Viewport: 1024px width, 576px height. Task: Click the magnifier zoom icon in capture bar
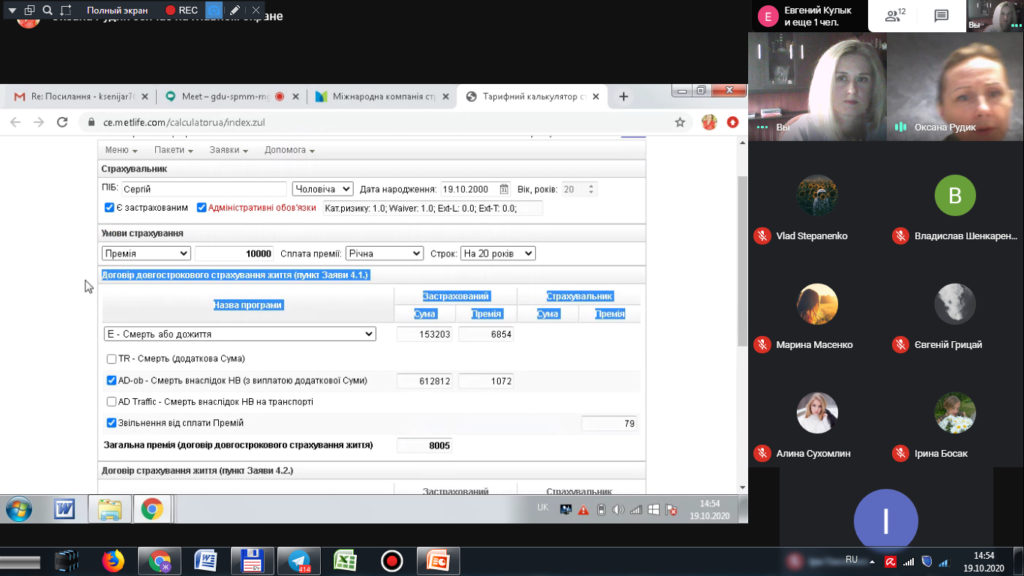(47, 10)
